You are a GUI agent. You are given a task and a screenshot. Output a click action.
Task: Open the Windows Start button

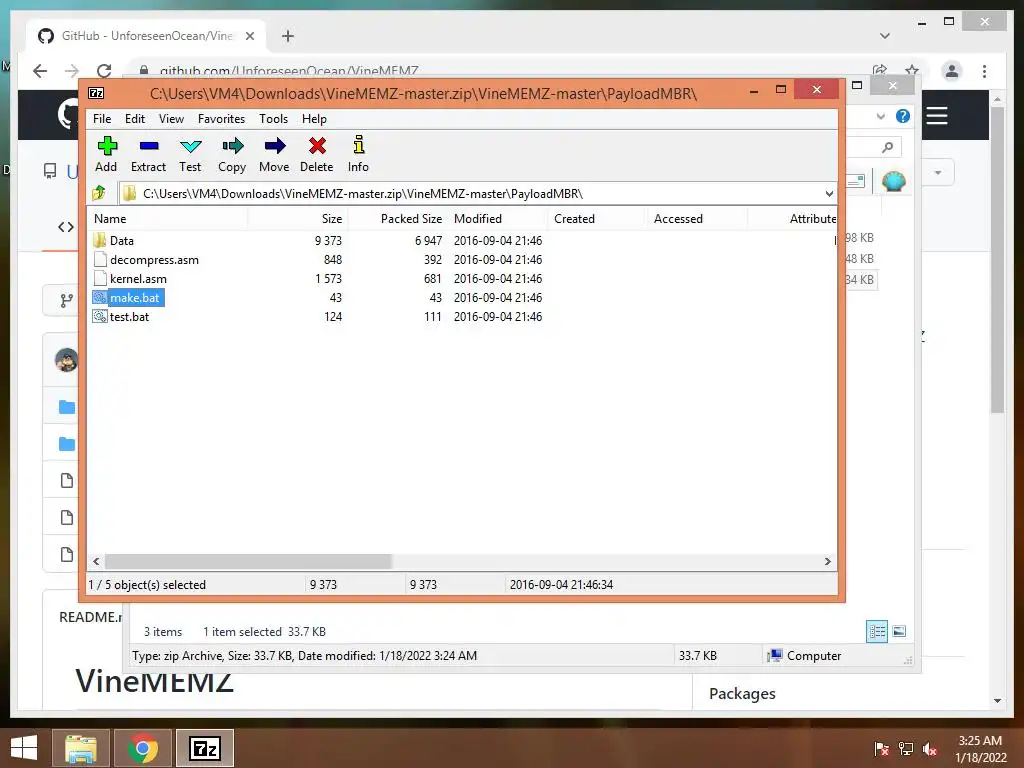point(24,748)
